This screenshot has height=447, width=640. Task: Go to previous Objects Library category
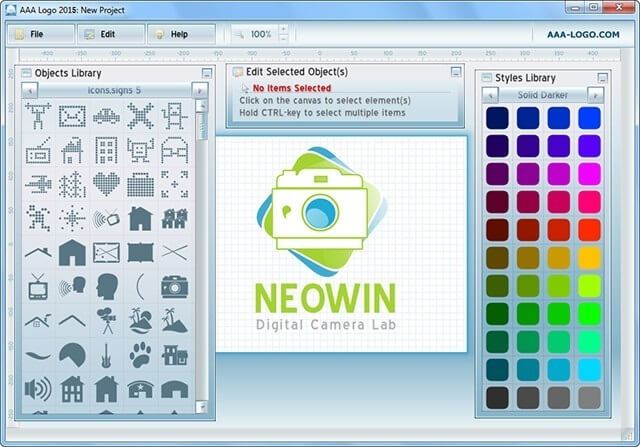click(29, 90)
